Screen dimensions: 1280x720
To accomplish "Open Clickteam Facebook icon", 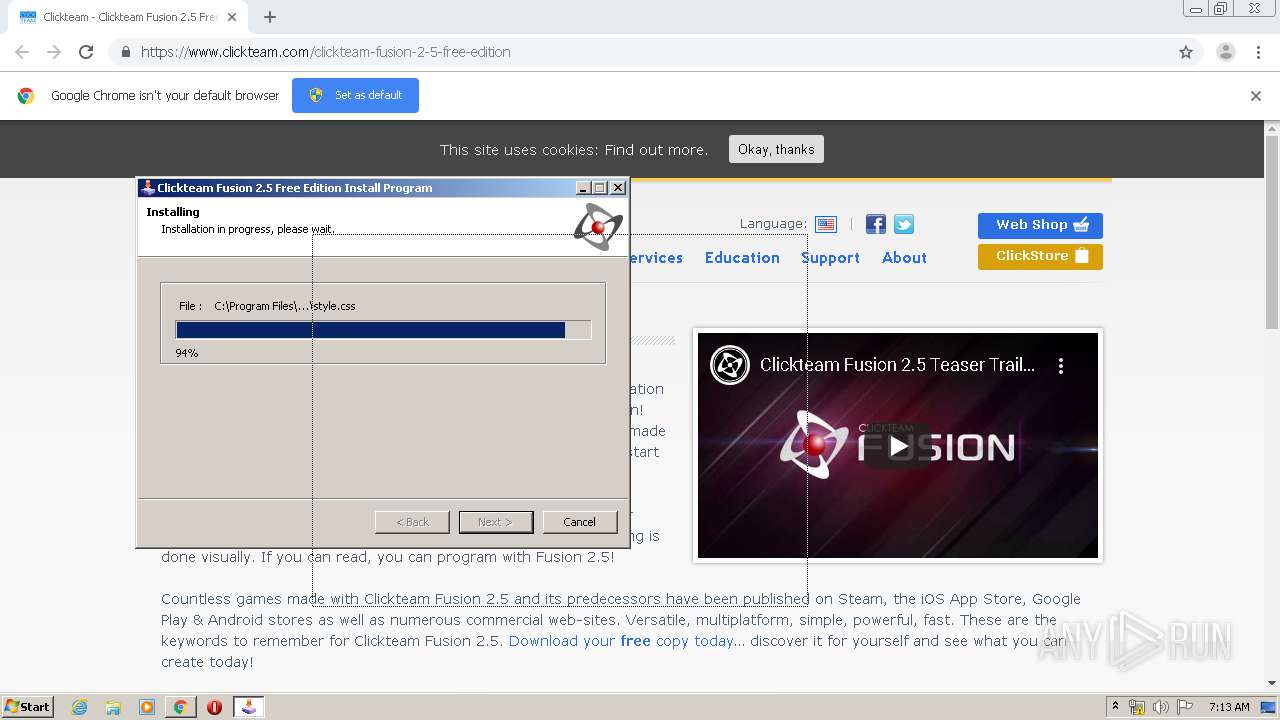I will pyautogui.click(x=876, y=224).
